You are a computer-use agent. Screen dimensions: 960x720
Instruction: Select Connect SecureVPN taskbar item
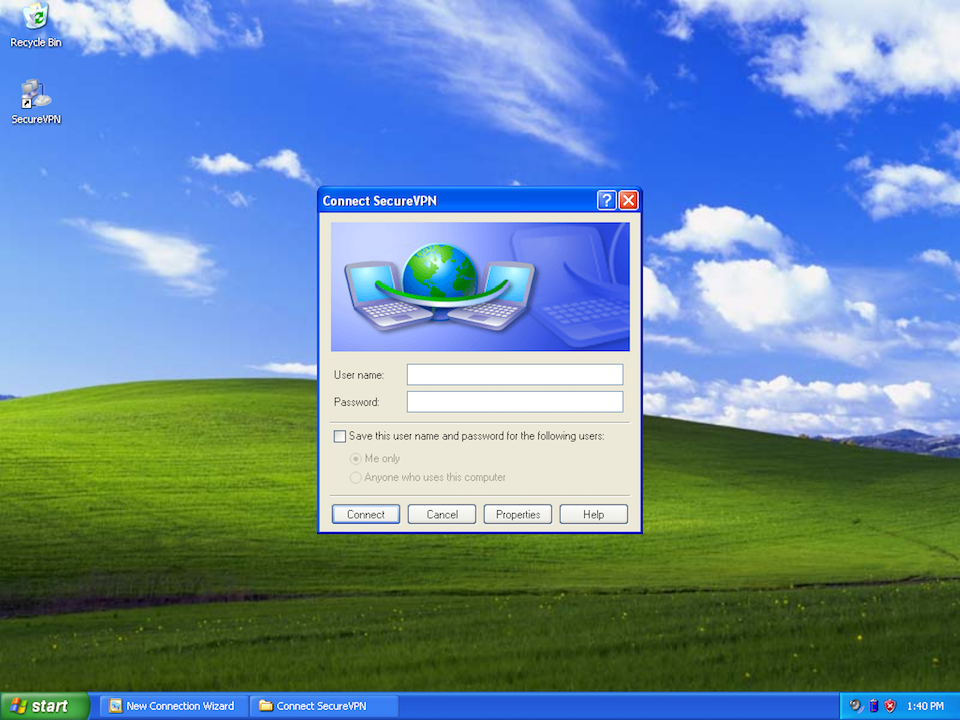[324, 706]
